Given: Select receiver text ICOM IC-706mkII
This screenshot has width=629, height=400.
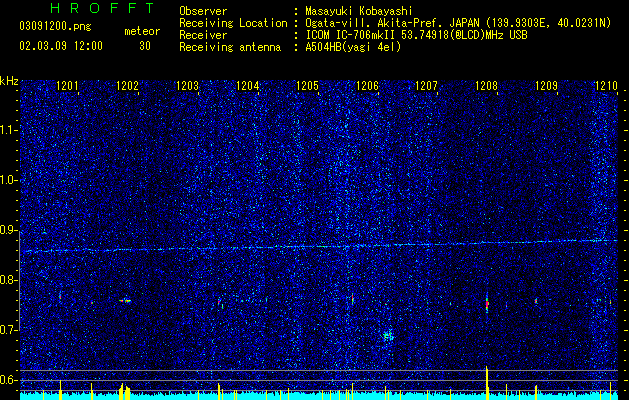Looking at the screenshot, I should click(x=349, y=35).
